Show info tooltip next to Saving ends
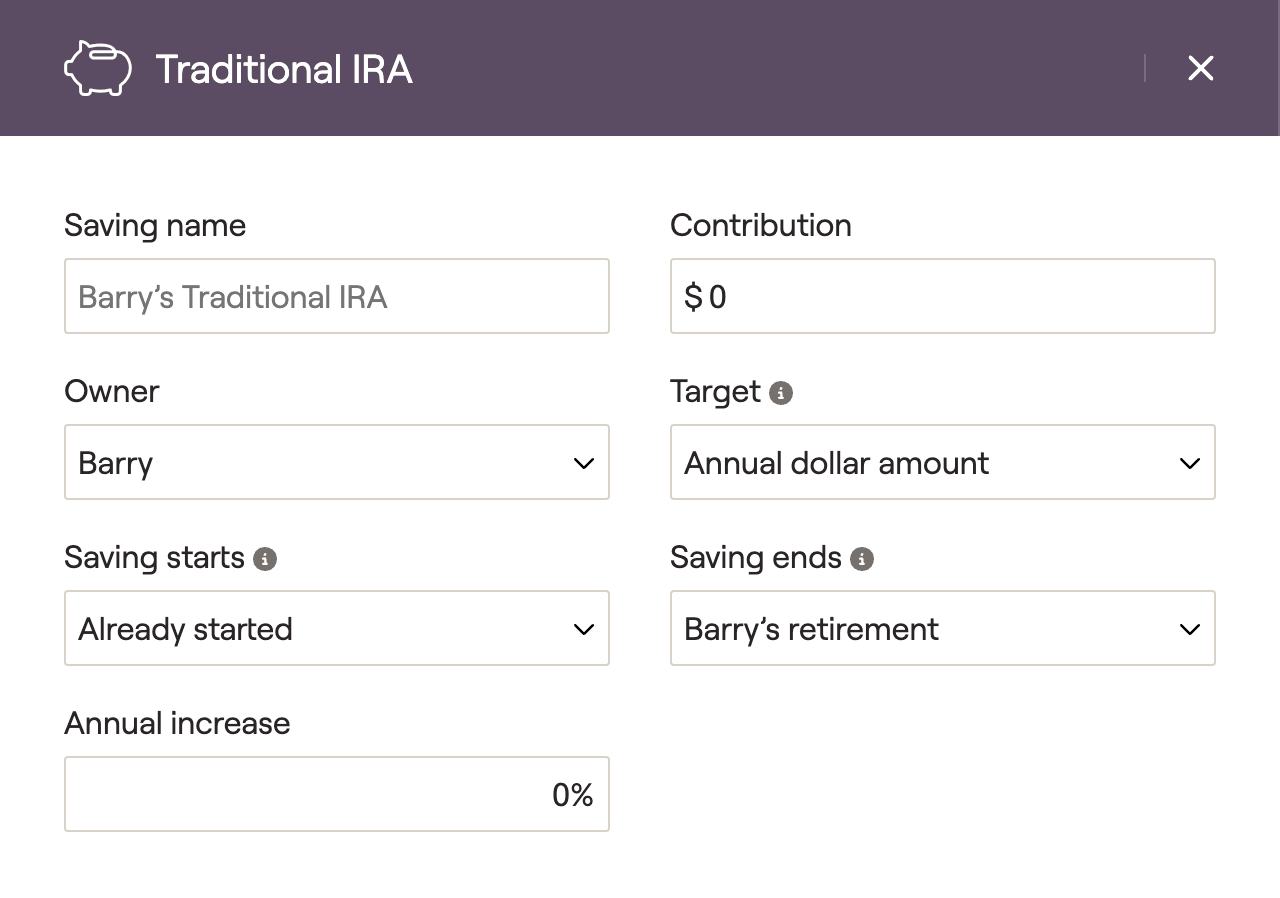Screen dimensions: 1280x898 [x=861, y=558]
